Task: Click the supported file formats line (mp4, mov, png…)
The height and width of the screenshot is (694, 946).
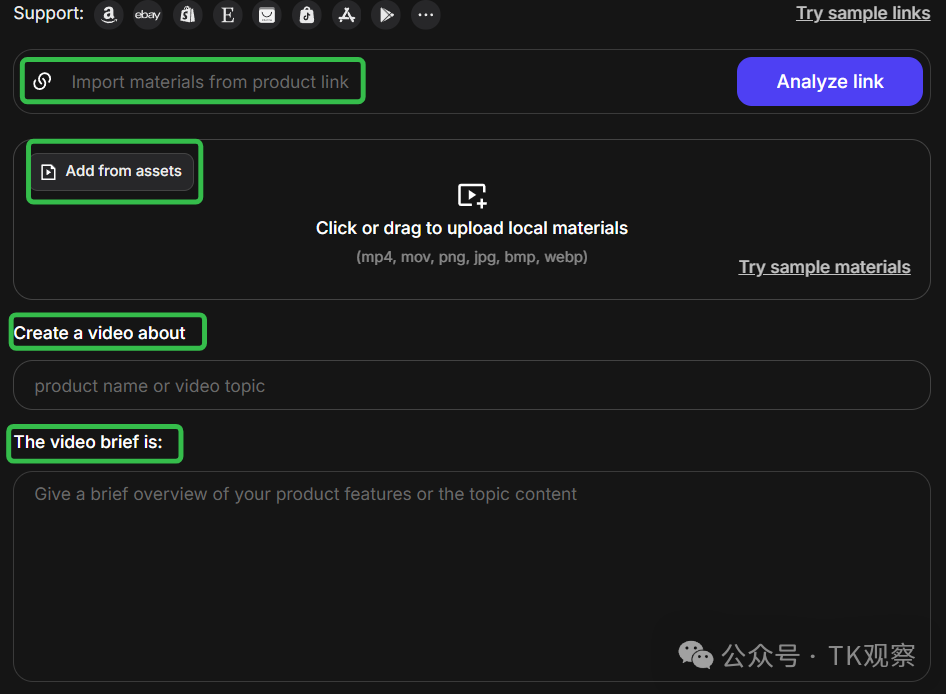Action: point(472,257)
